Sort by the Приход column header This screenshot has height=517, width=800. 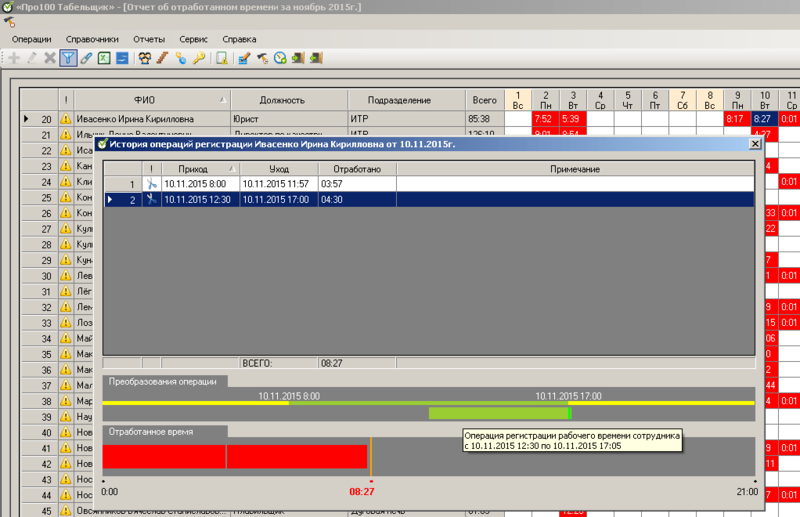tap(201, 169)
